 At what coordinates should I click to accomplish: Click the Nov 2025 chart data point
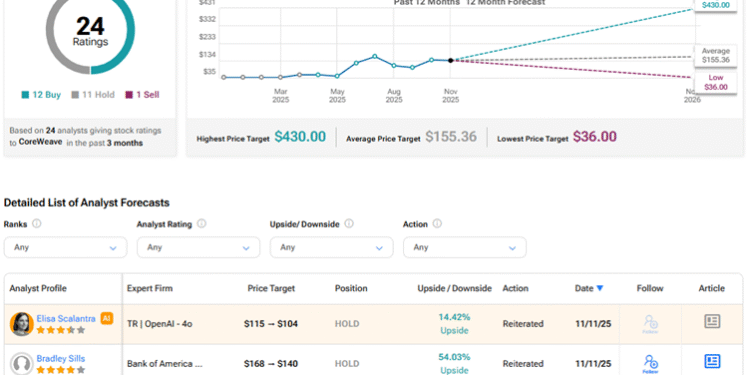pos(451,60)
